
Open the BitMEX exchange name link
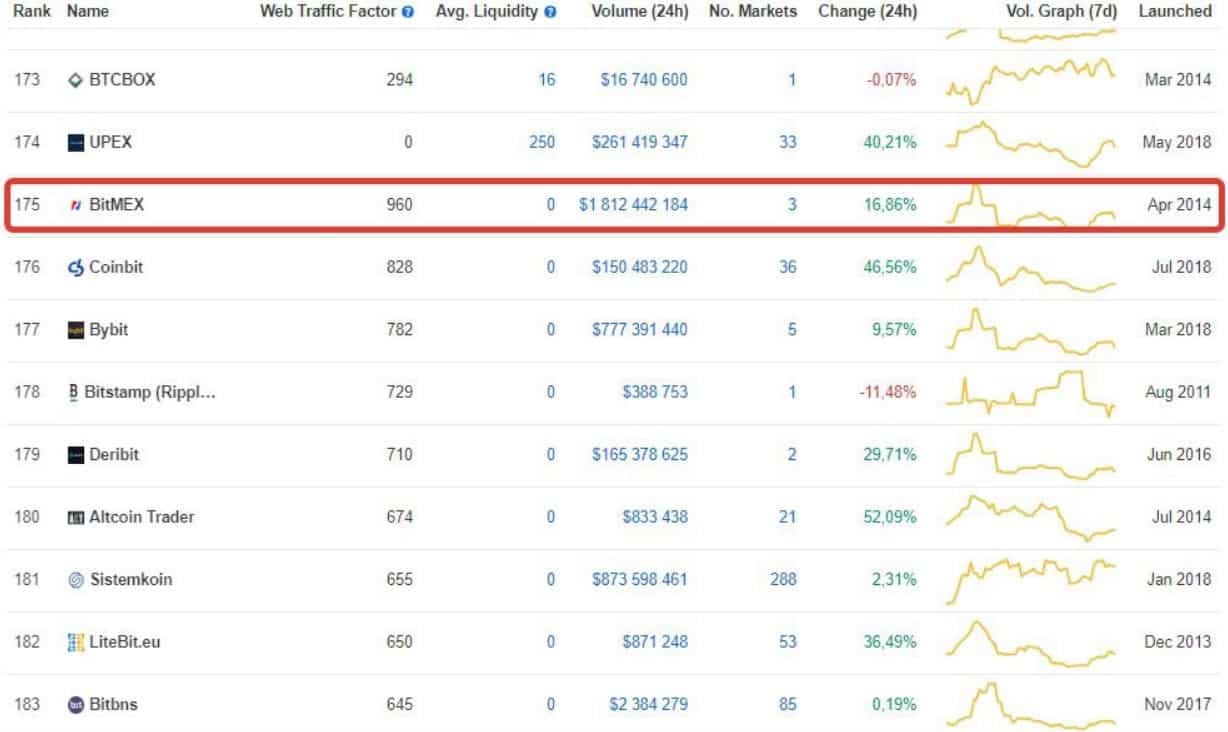[x=116, y=205]
